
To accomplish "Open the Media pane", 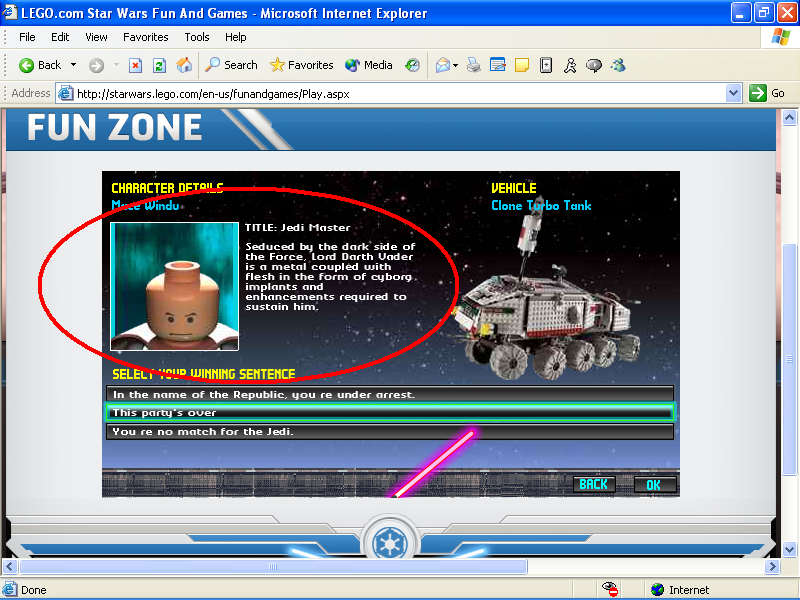I will click(369, 65).
